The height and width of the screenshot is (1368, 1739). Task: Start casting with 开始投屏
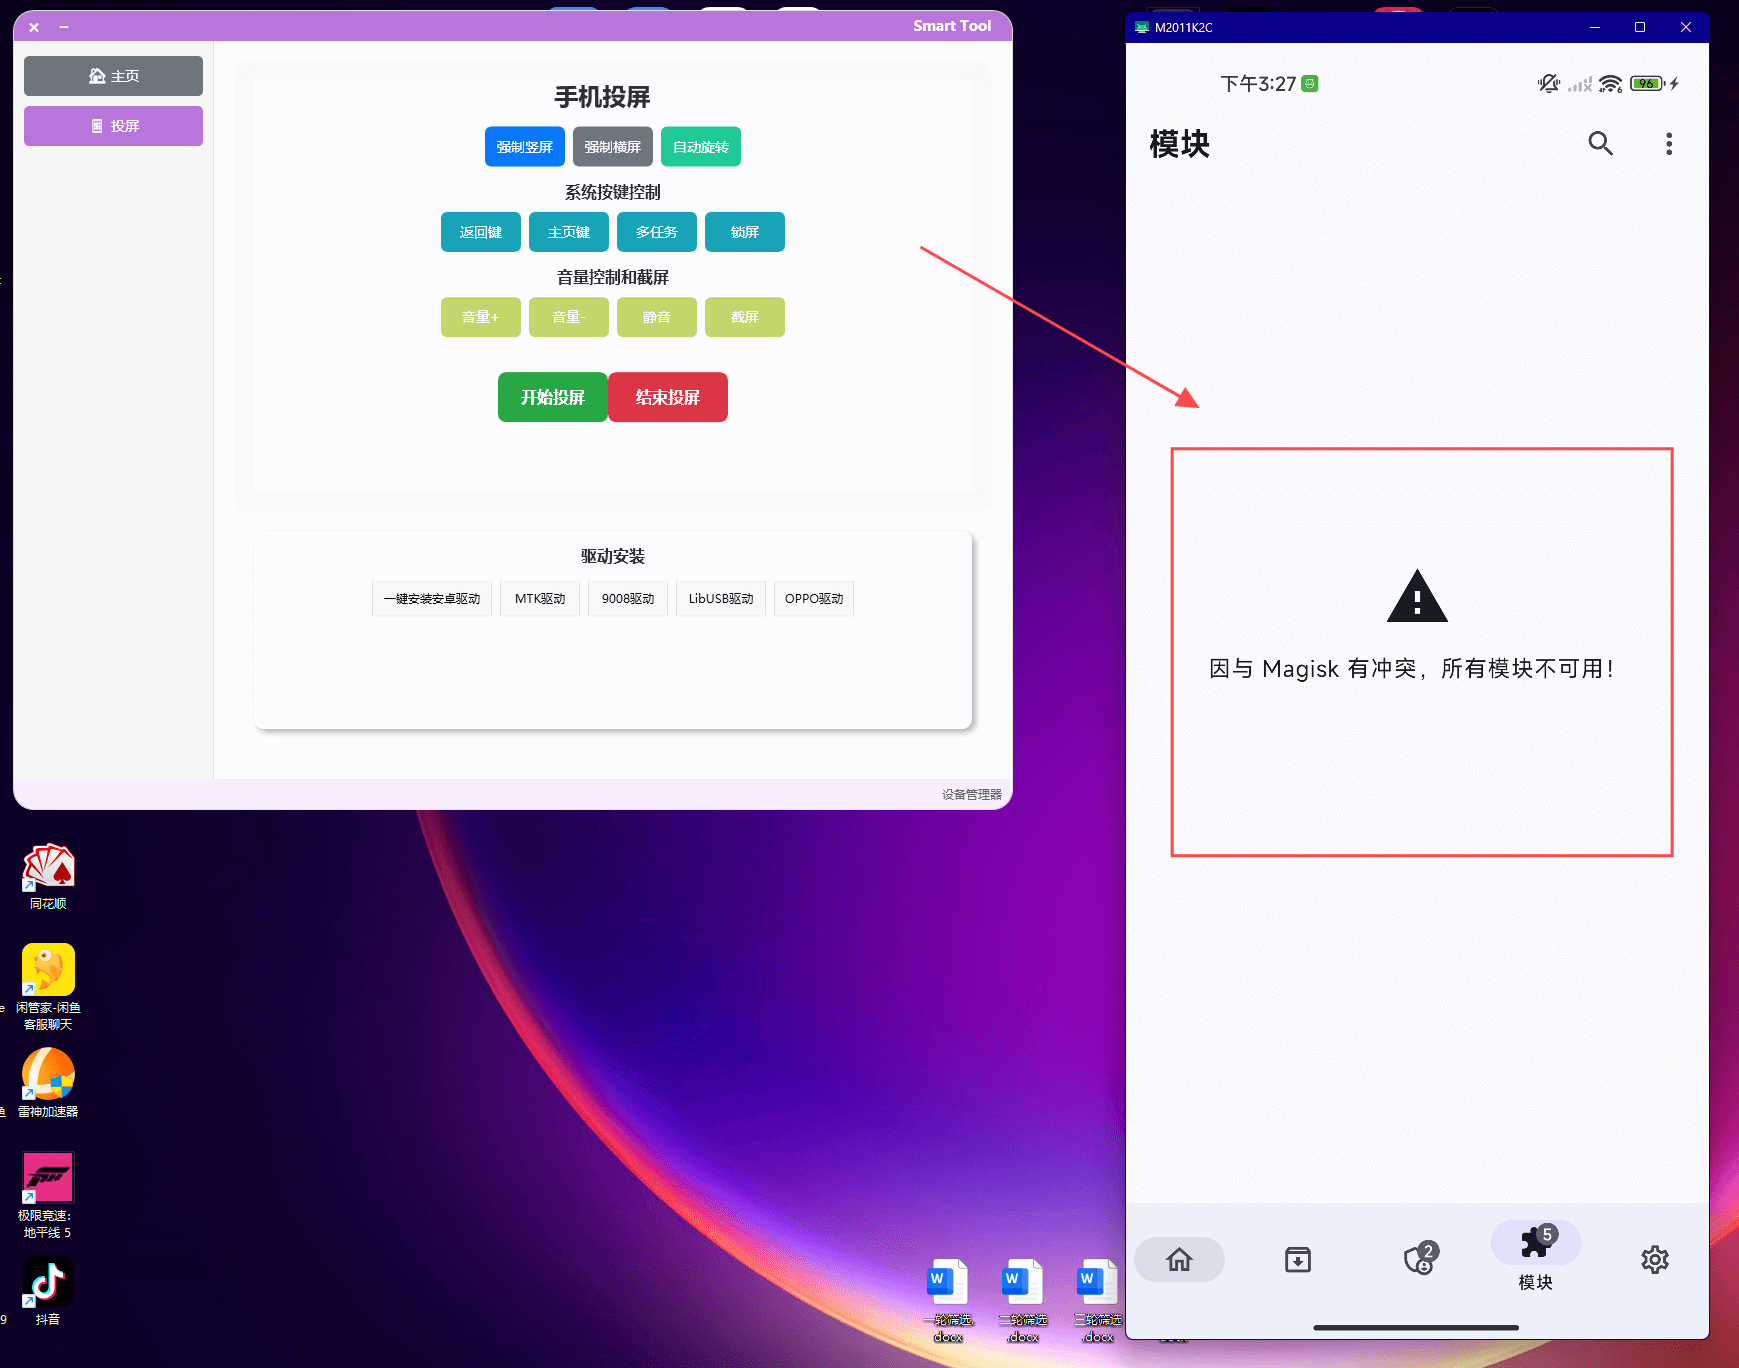click(553, 397)
